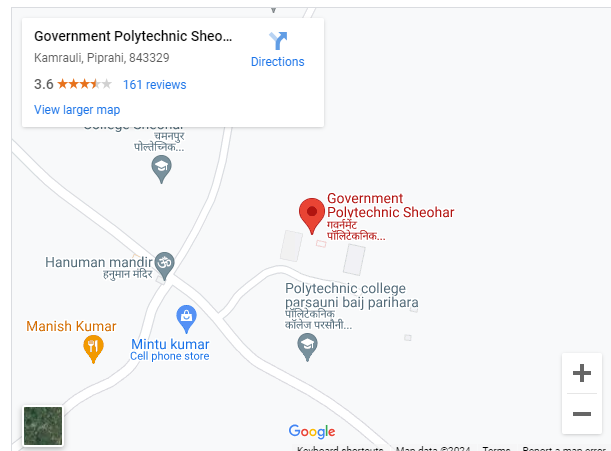Open the 161 reviews link

(155, 85)
